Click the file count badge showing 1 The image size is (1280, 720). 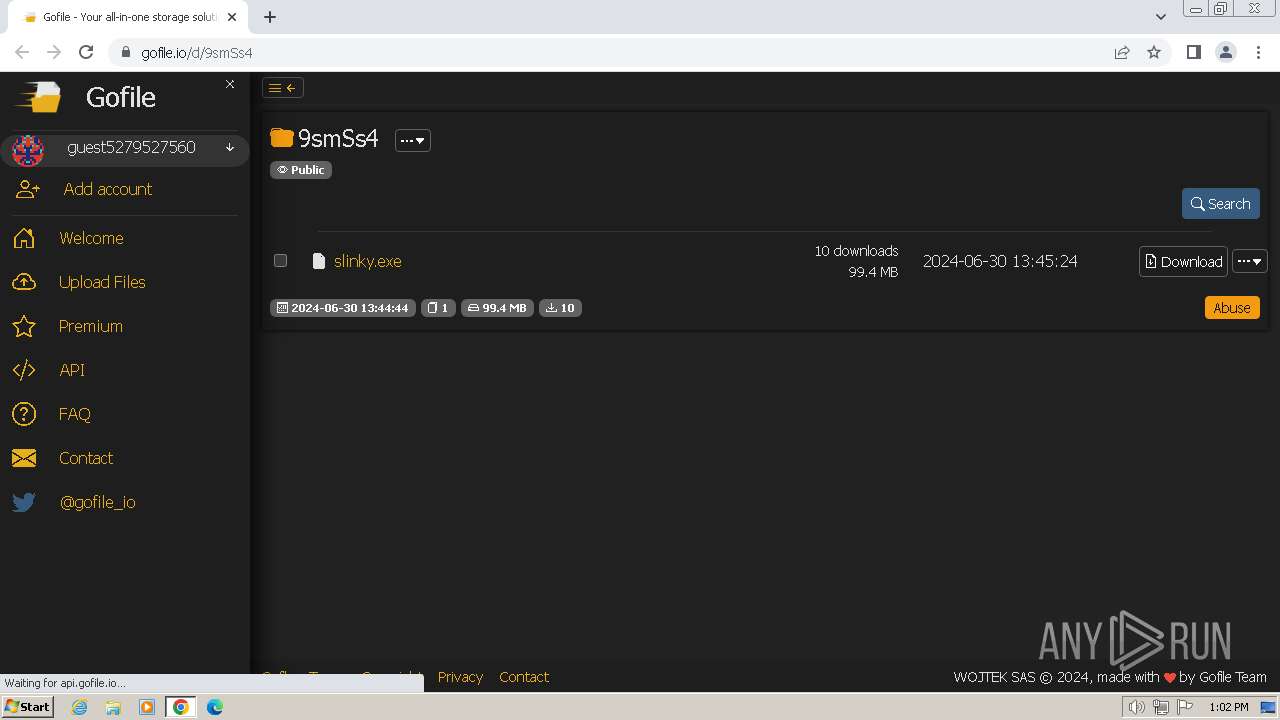438,308
